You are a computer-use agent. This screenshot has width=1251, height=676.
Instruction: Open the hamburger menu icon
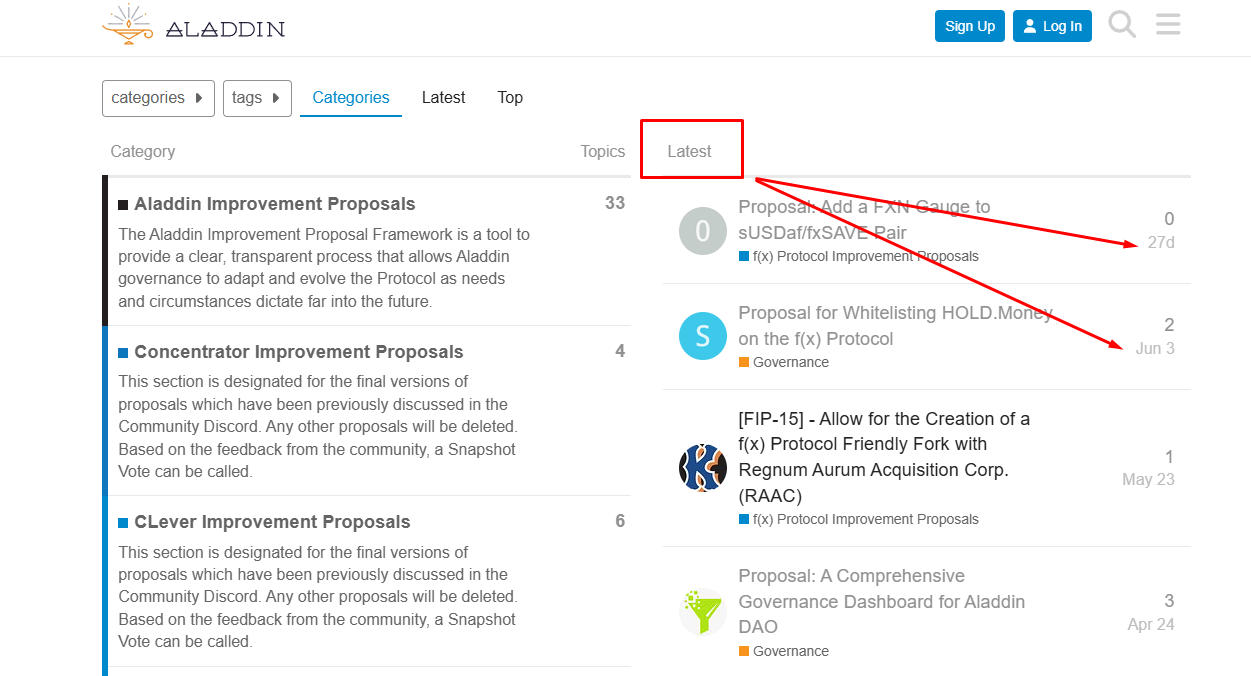(x=1168, y=24)
